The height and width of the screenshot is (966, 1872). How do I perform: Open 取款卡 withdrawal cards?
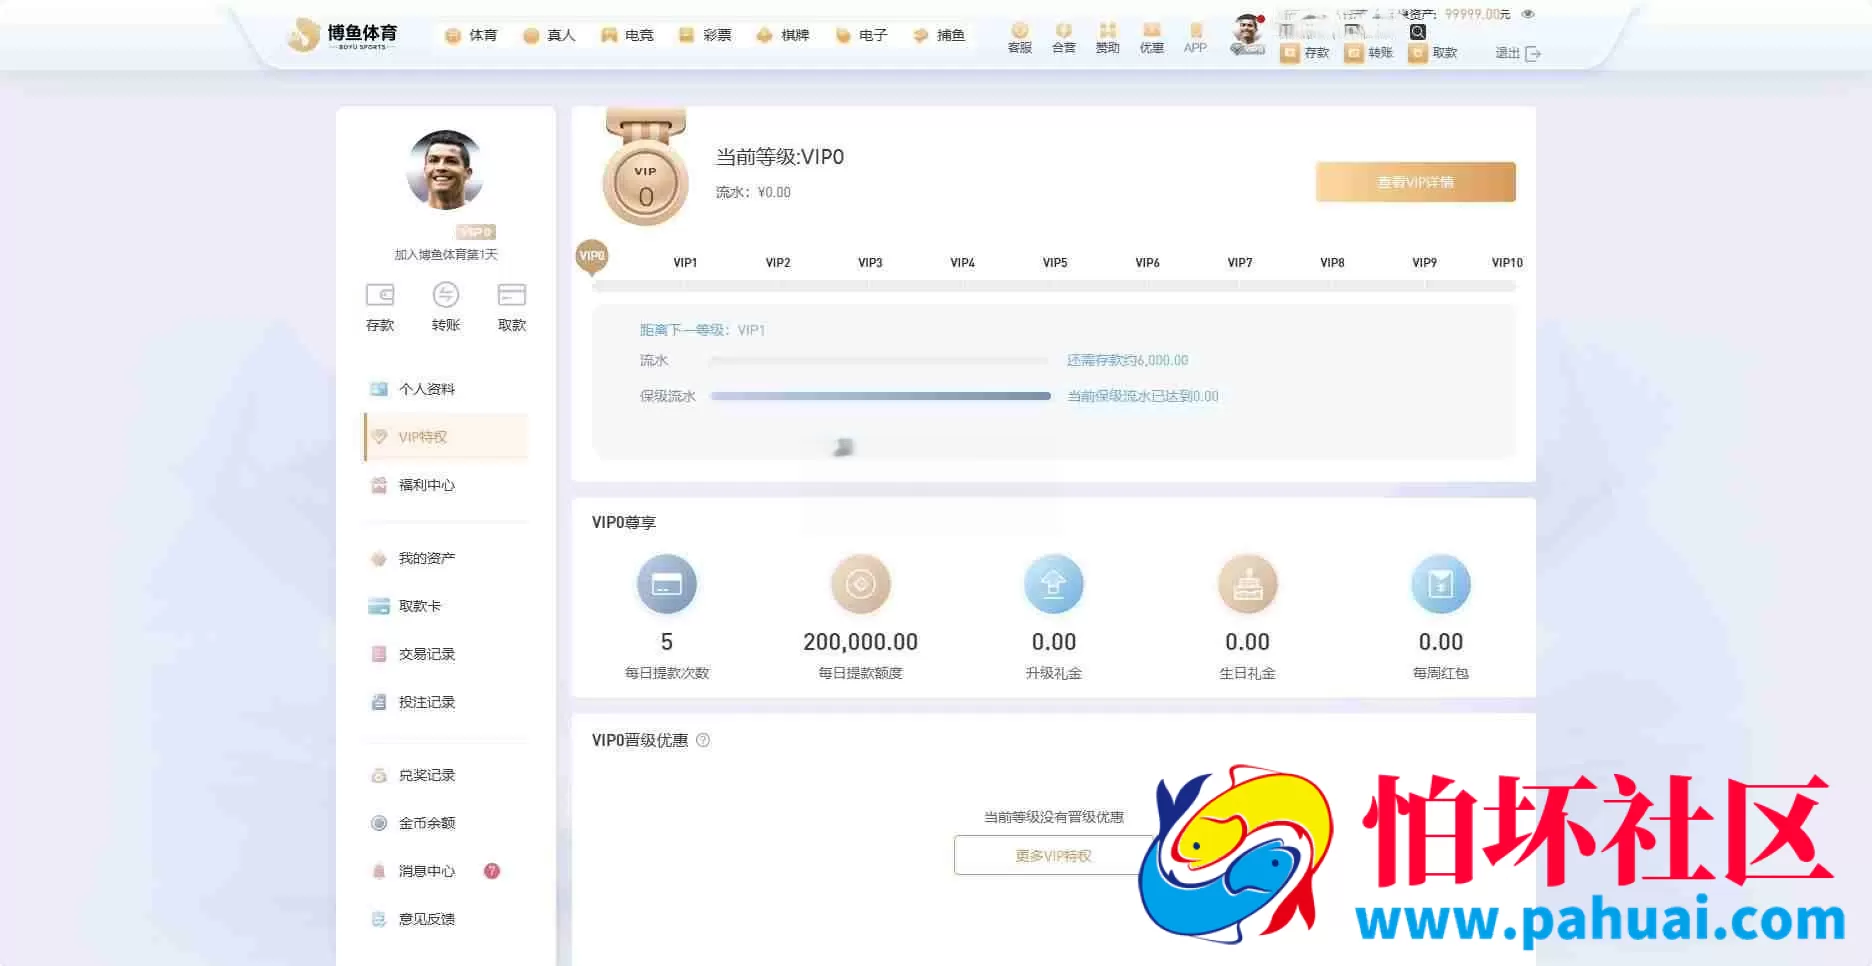[445, 606]
